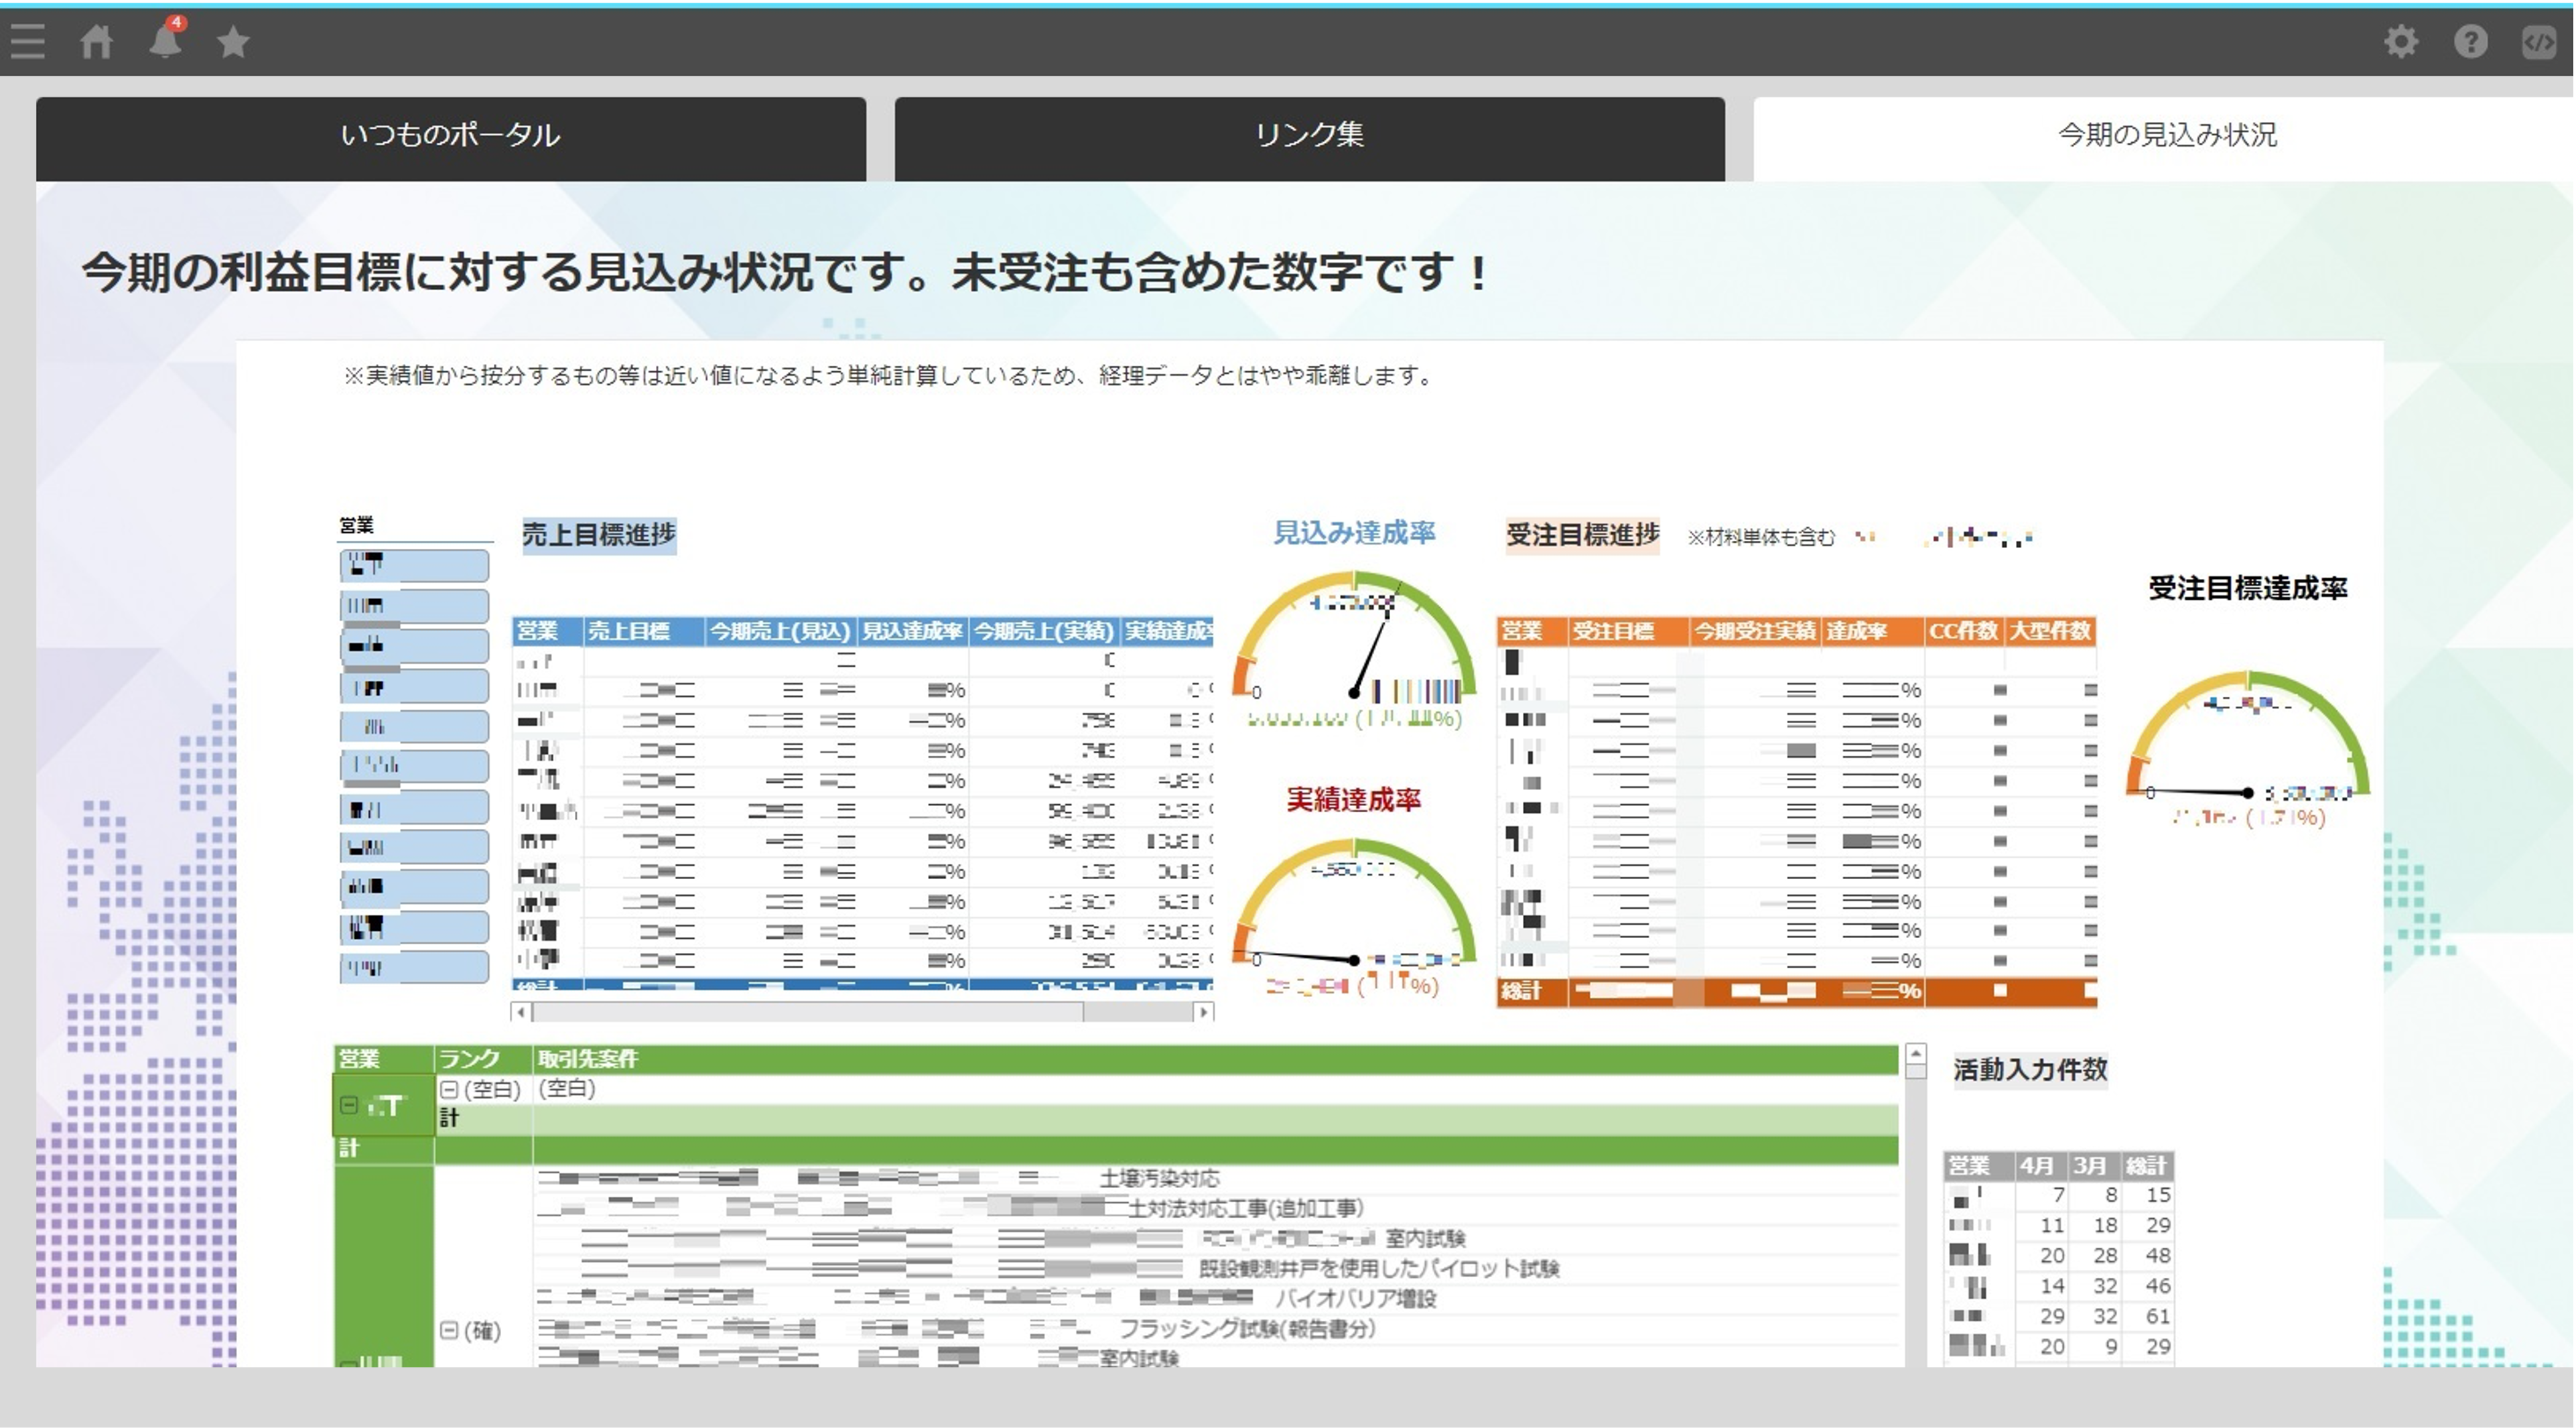Viewport: 2576px width, 1428px height.
Task: Open help via the question mark icon
Action: 2470,42
